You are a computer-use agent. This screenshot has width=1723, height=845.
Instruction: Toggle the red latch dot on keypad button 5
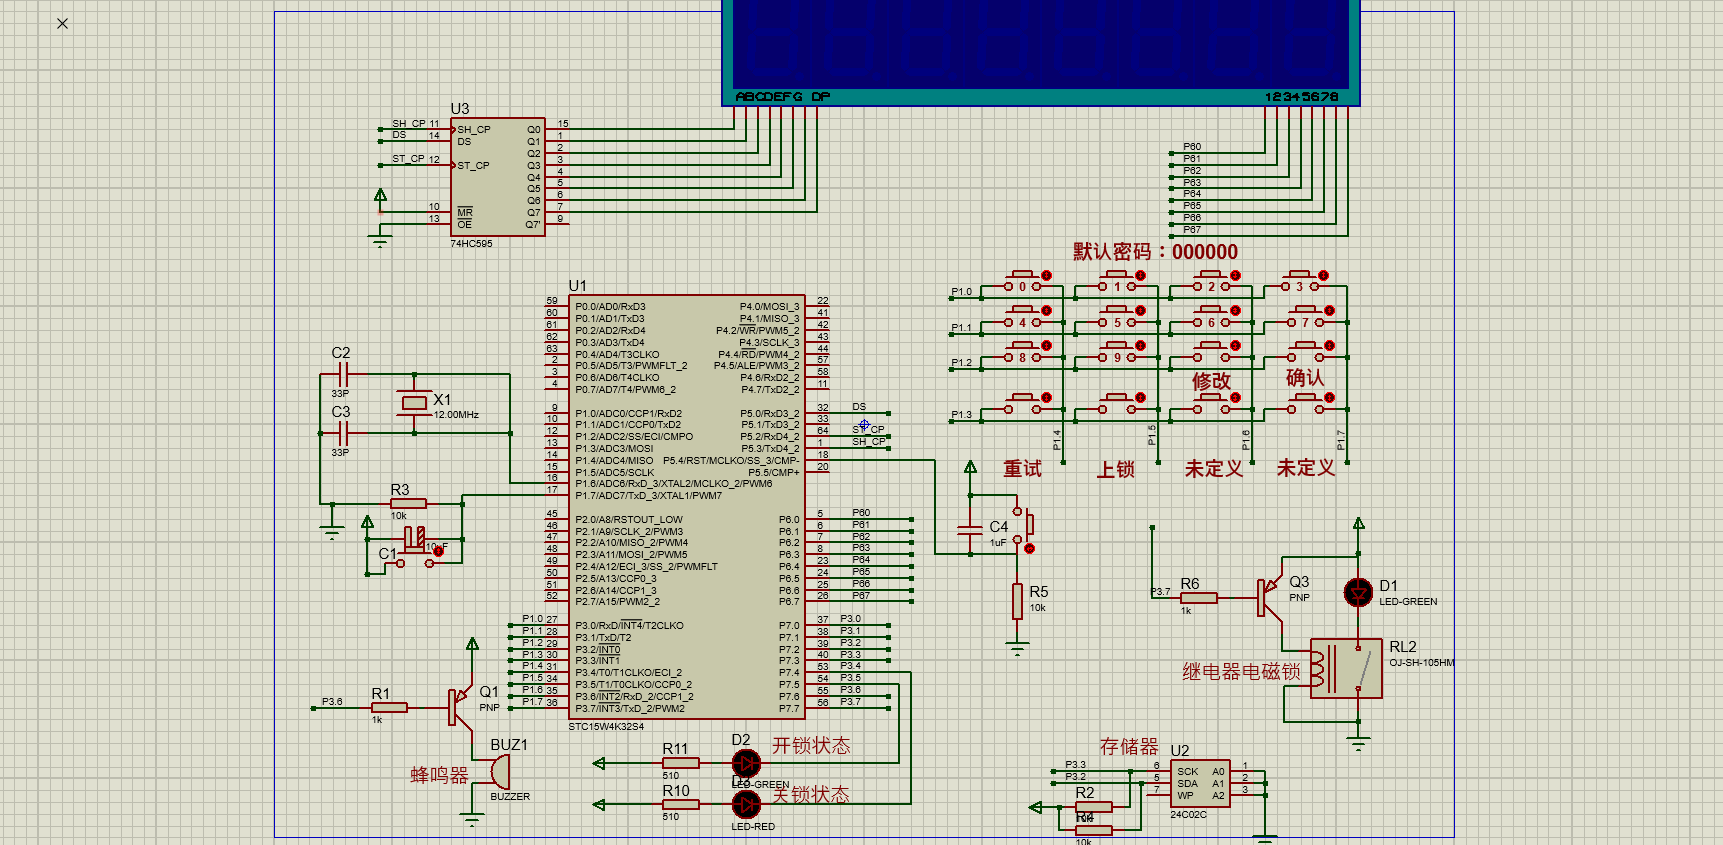click(1141, 311)
